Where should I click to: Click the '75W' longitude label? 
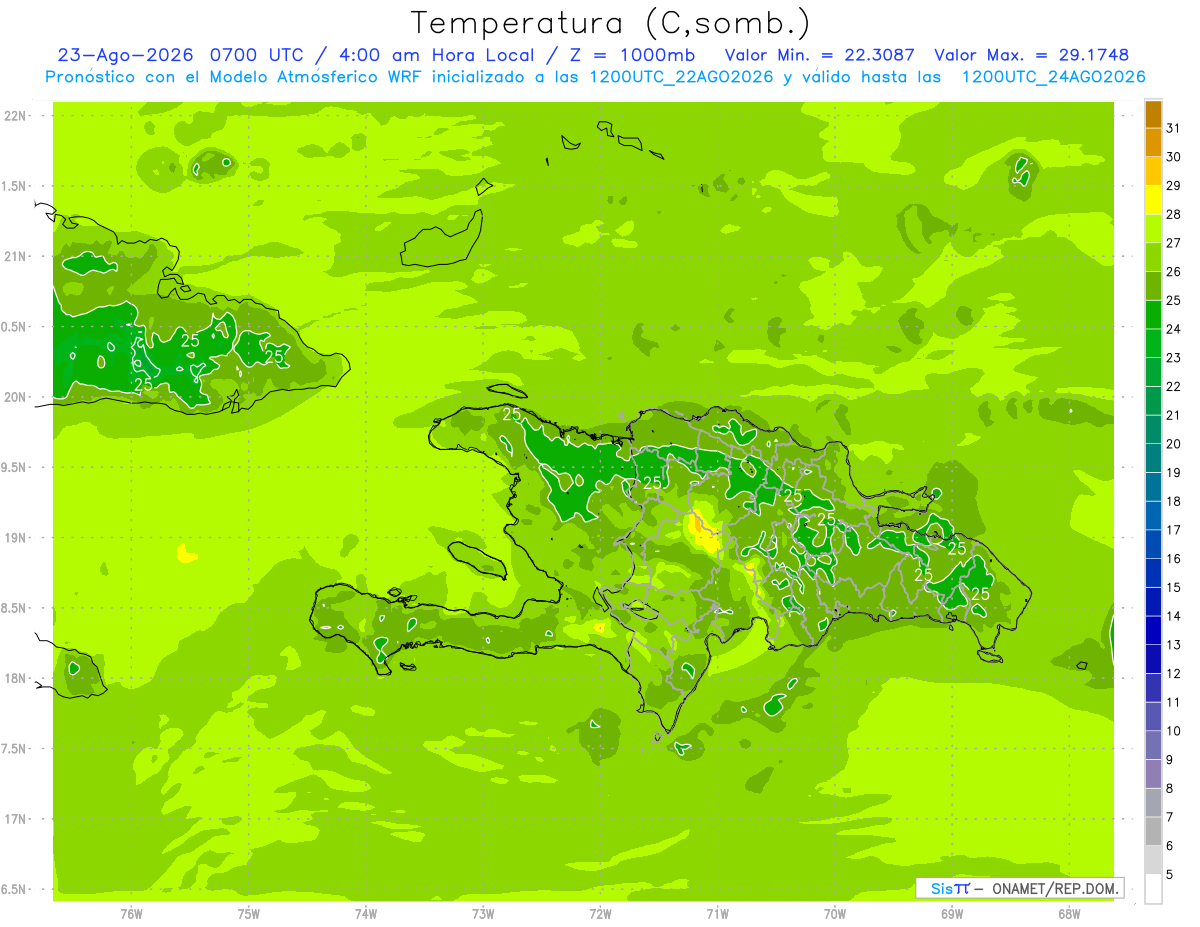click(x=249, y=913)
